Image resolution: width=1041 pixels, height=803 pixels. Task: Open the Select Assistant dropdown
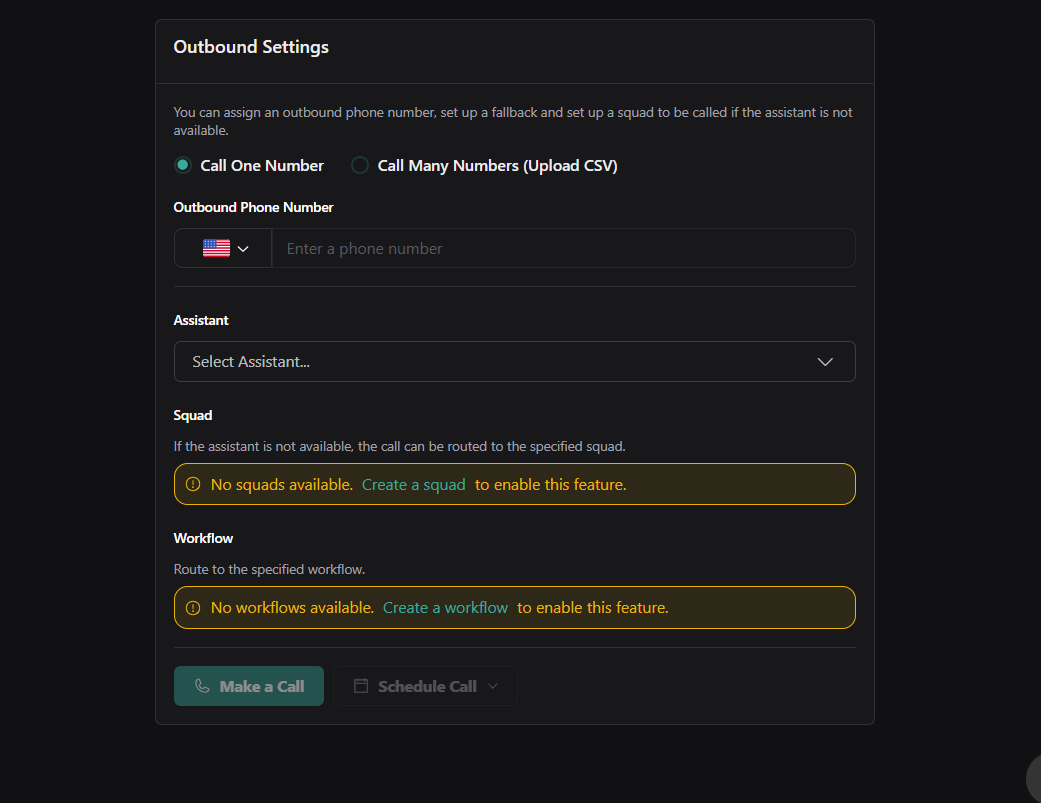500,362
